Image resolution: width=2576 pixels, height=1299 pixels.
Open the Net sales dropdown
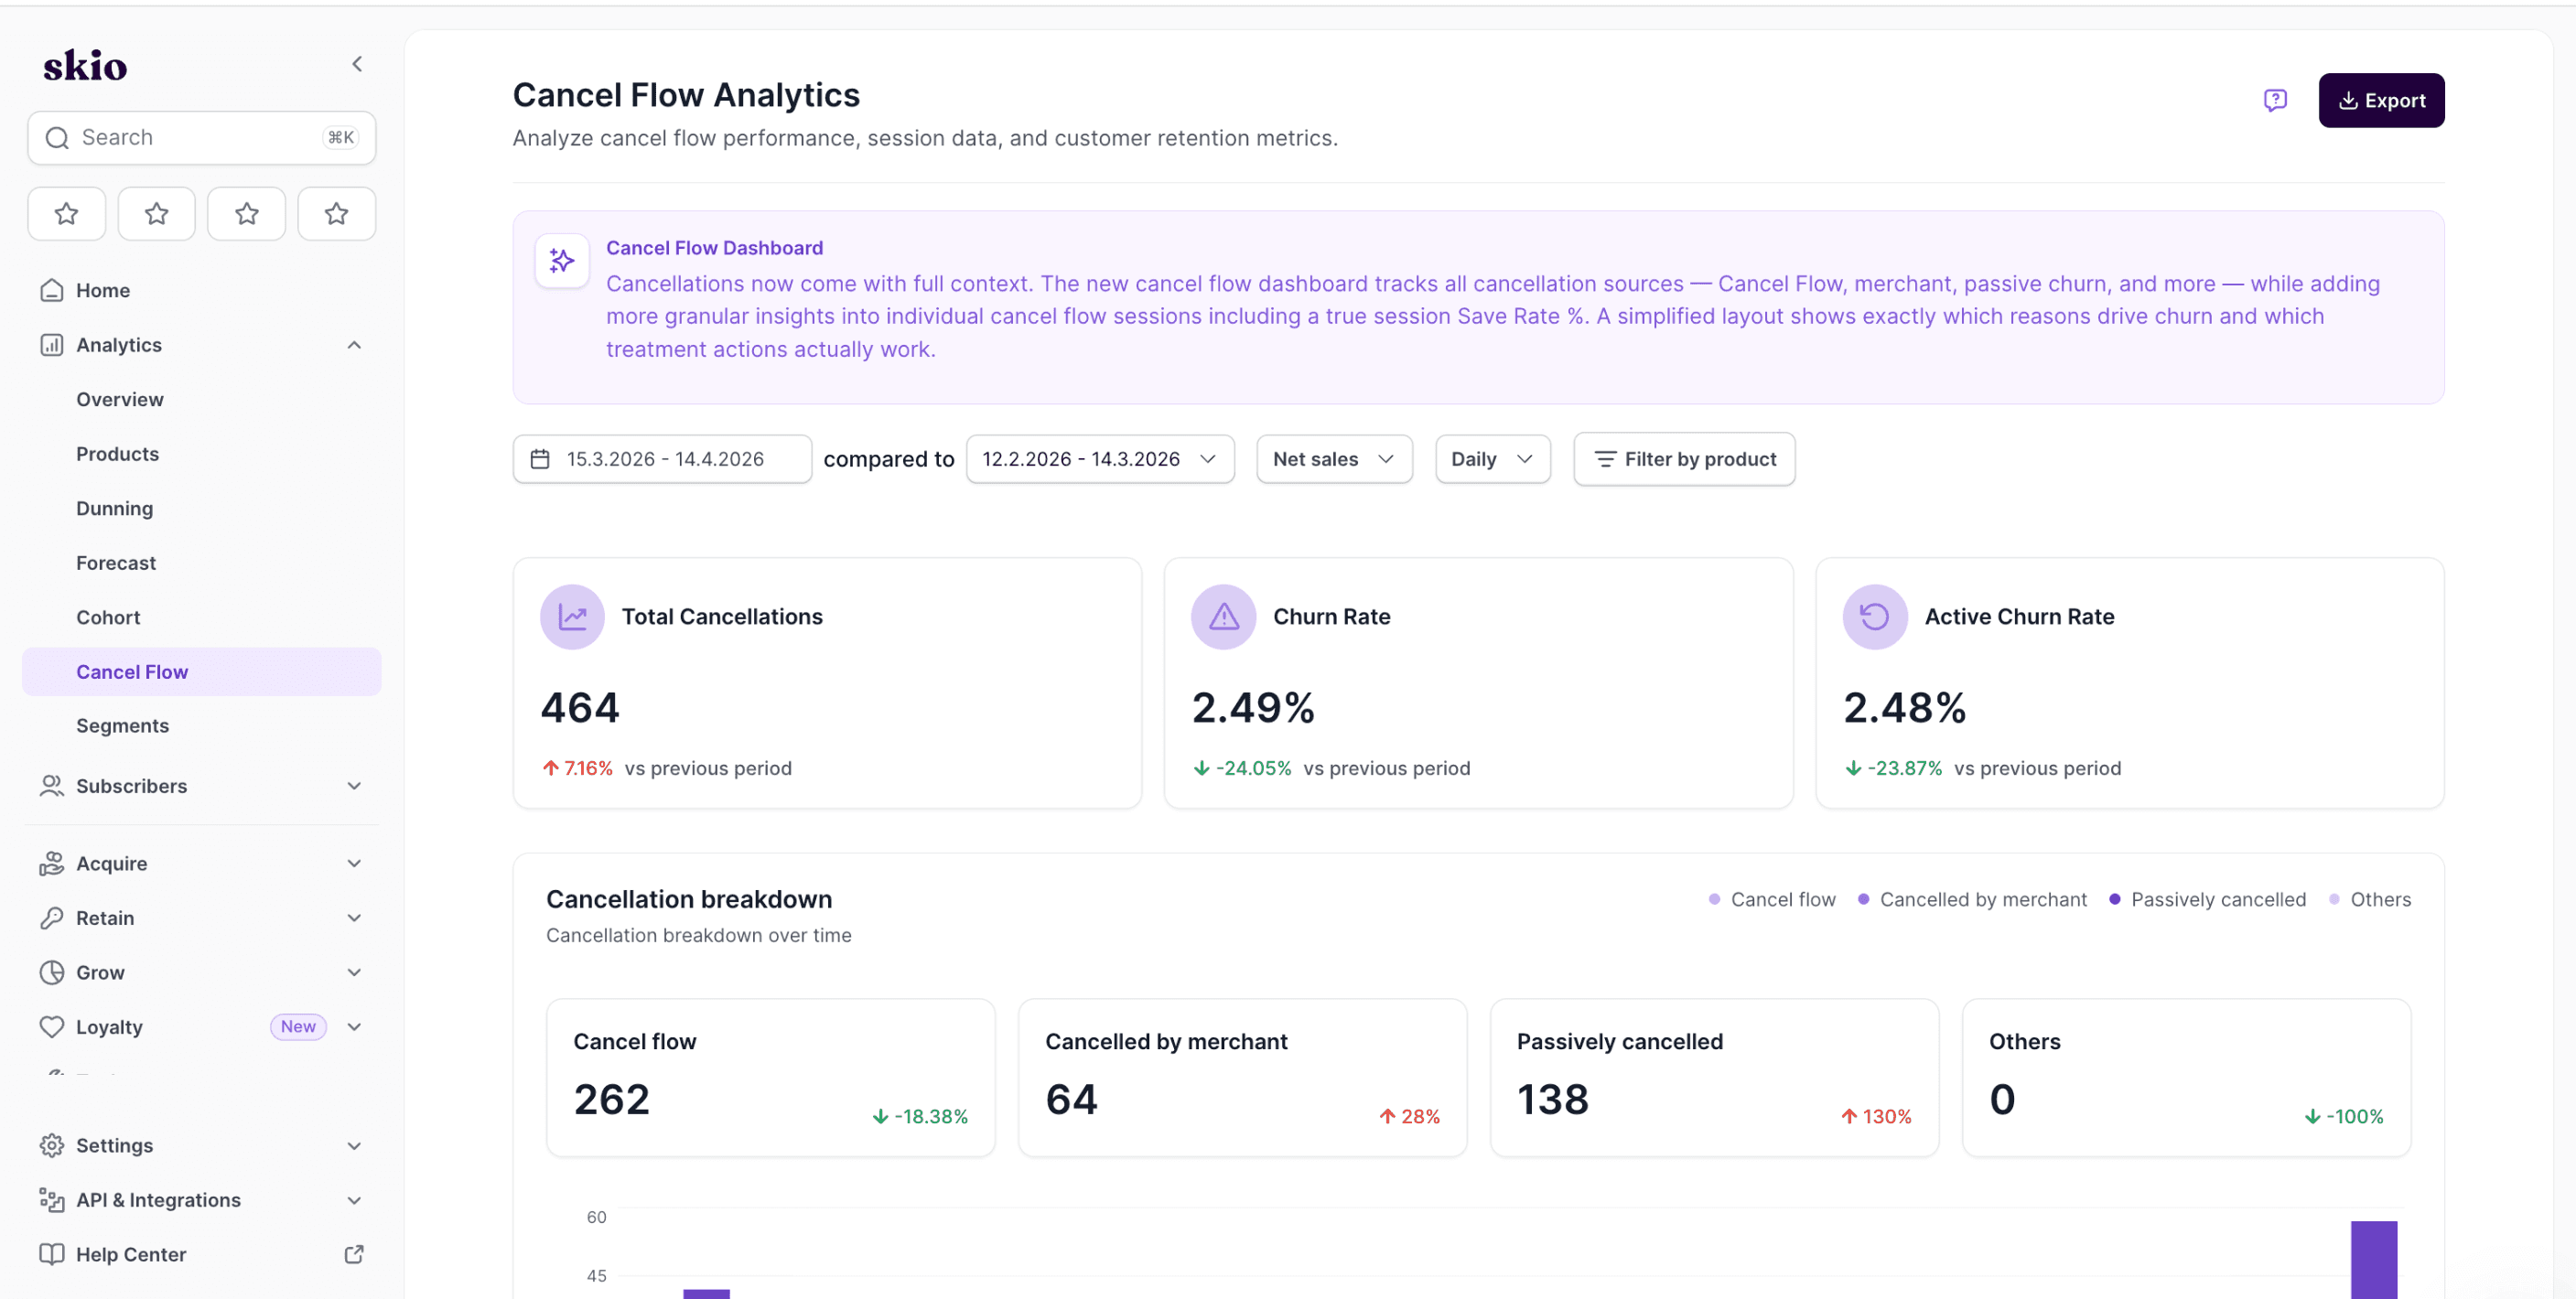(x=1333, y=459)
